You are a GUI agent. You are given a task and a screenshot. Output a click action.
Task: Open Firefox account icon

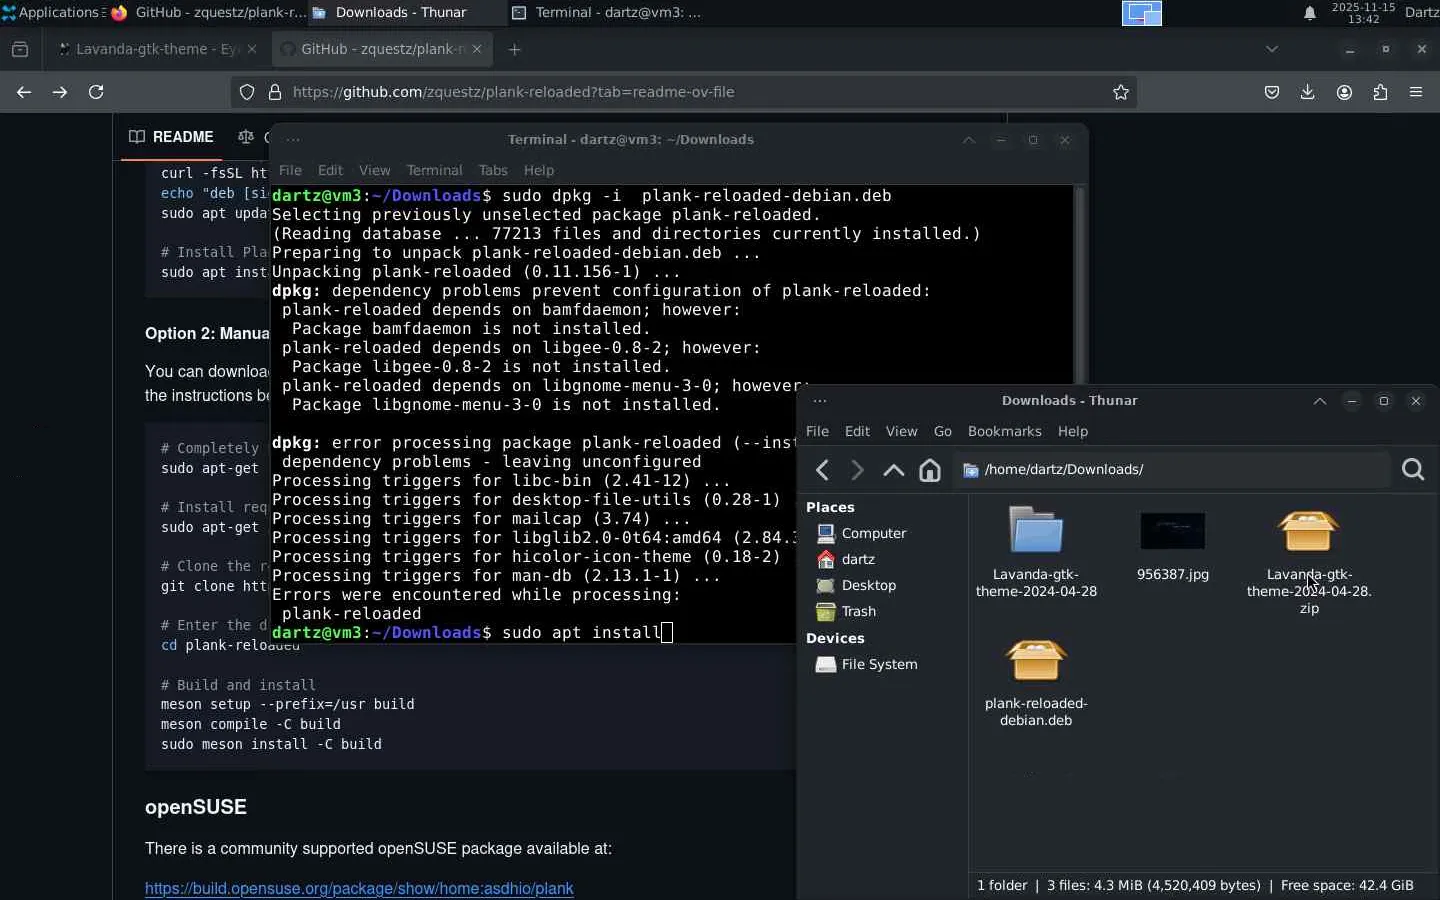click(1344, 92)
